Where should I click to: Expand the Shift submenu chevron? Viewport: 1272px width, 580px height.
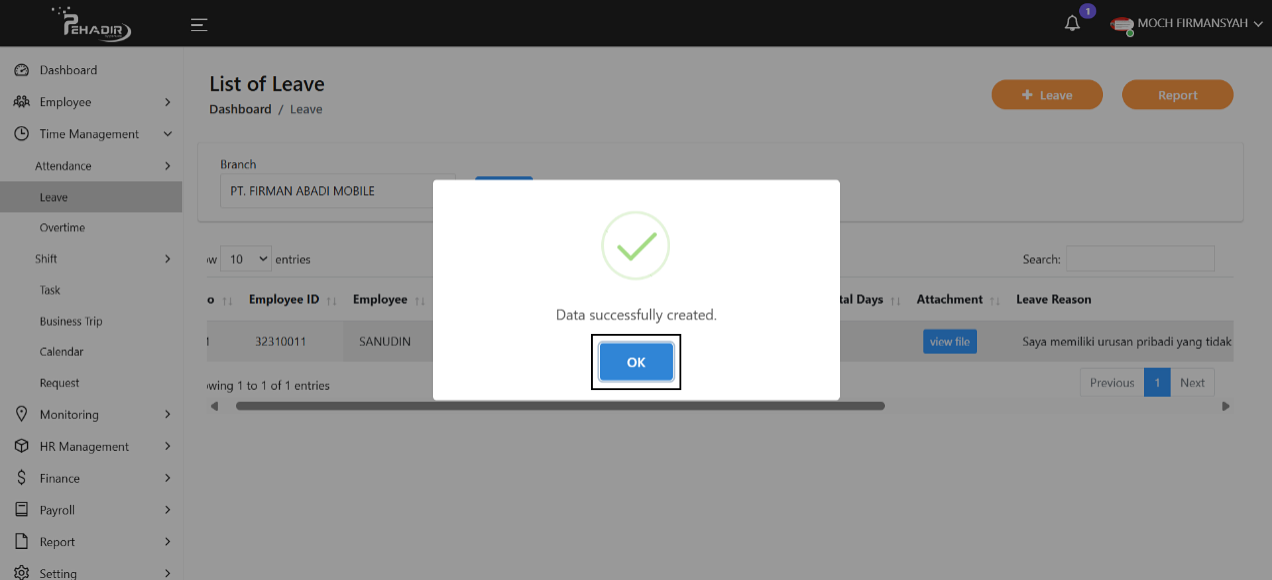click(x=167, y=259)
